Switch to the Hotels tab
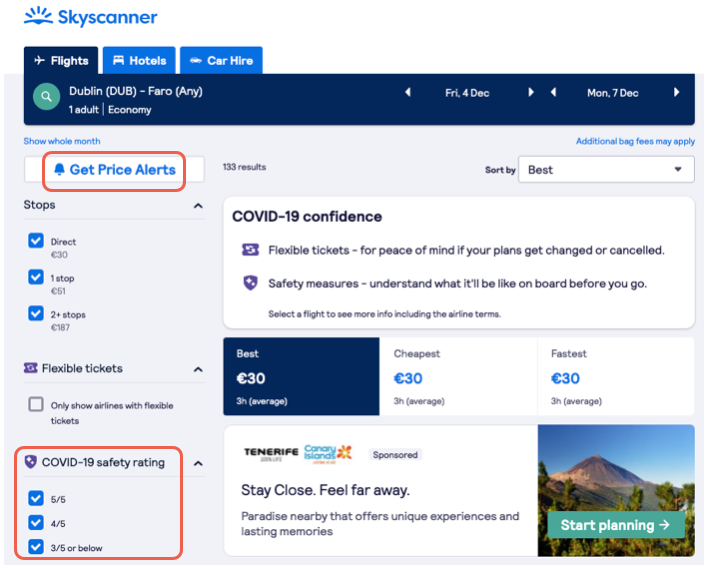 point(139,60)
